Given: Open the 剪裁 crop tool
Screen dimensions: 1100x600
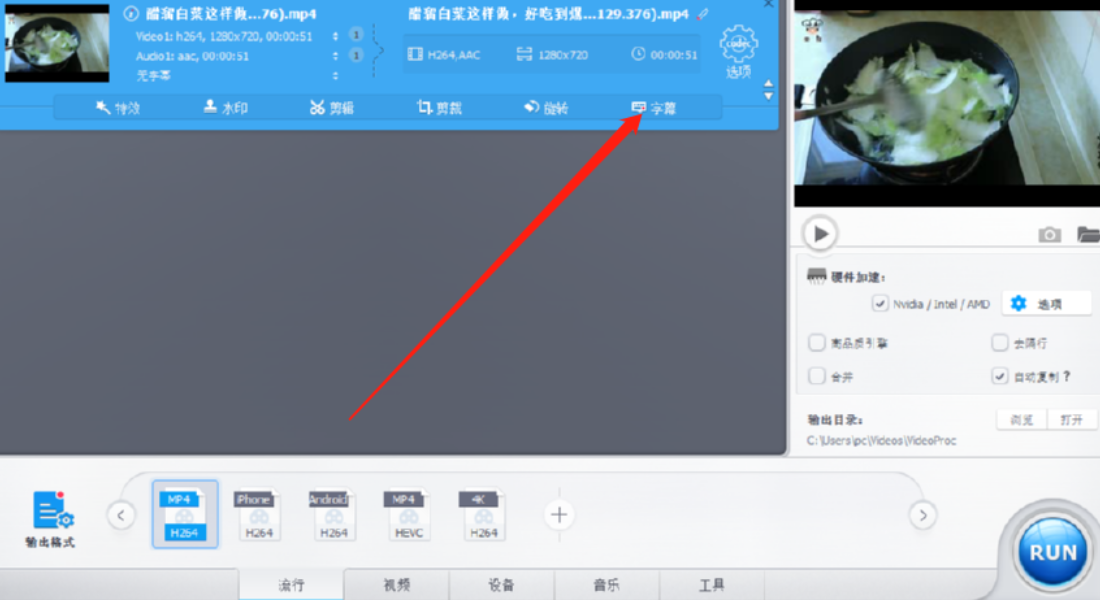Looking at the screenshot, I should [x=439, y=108].
